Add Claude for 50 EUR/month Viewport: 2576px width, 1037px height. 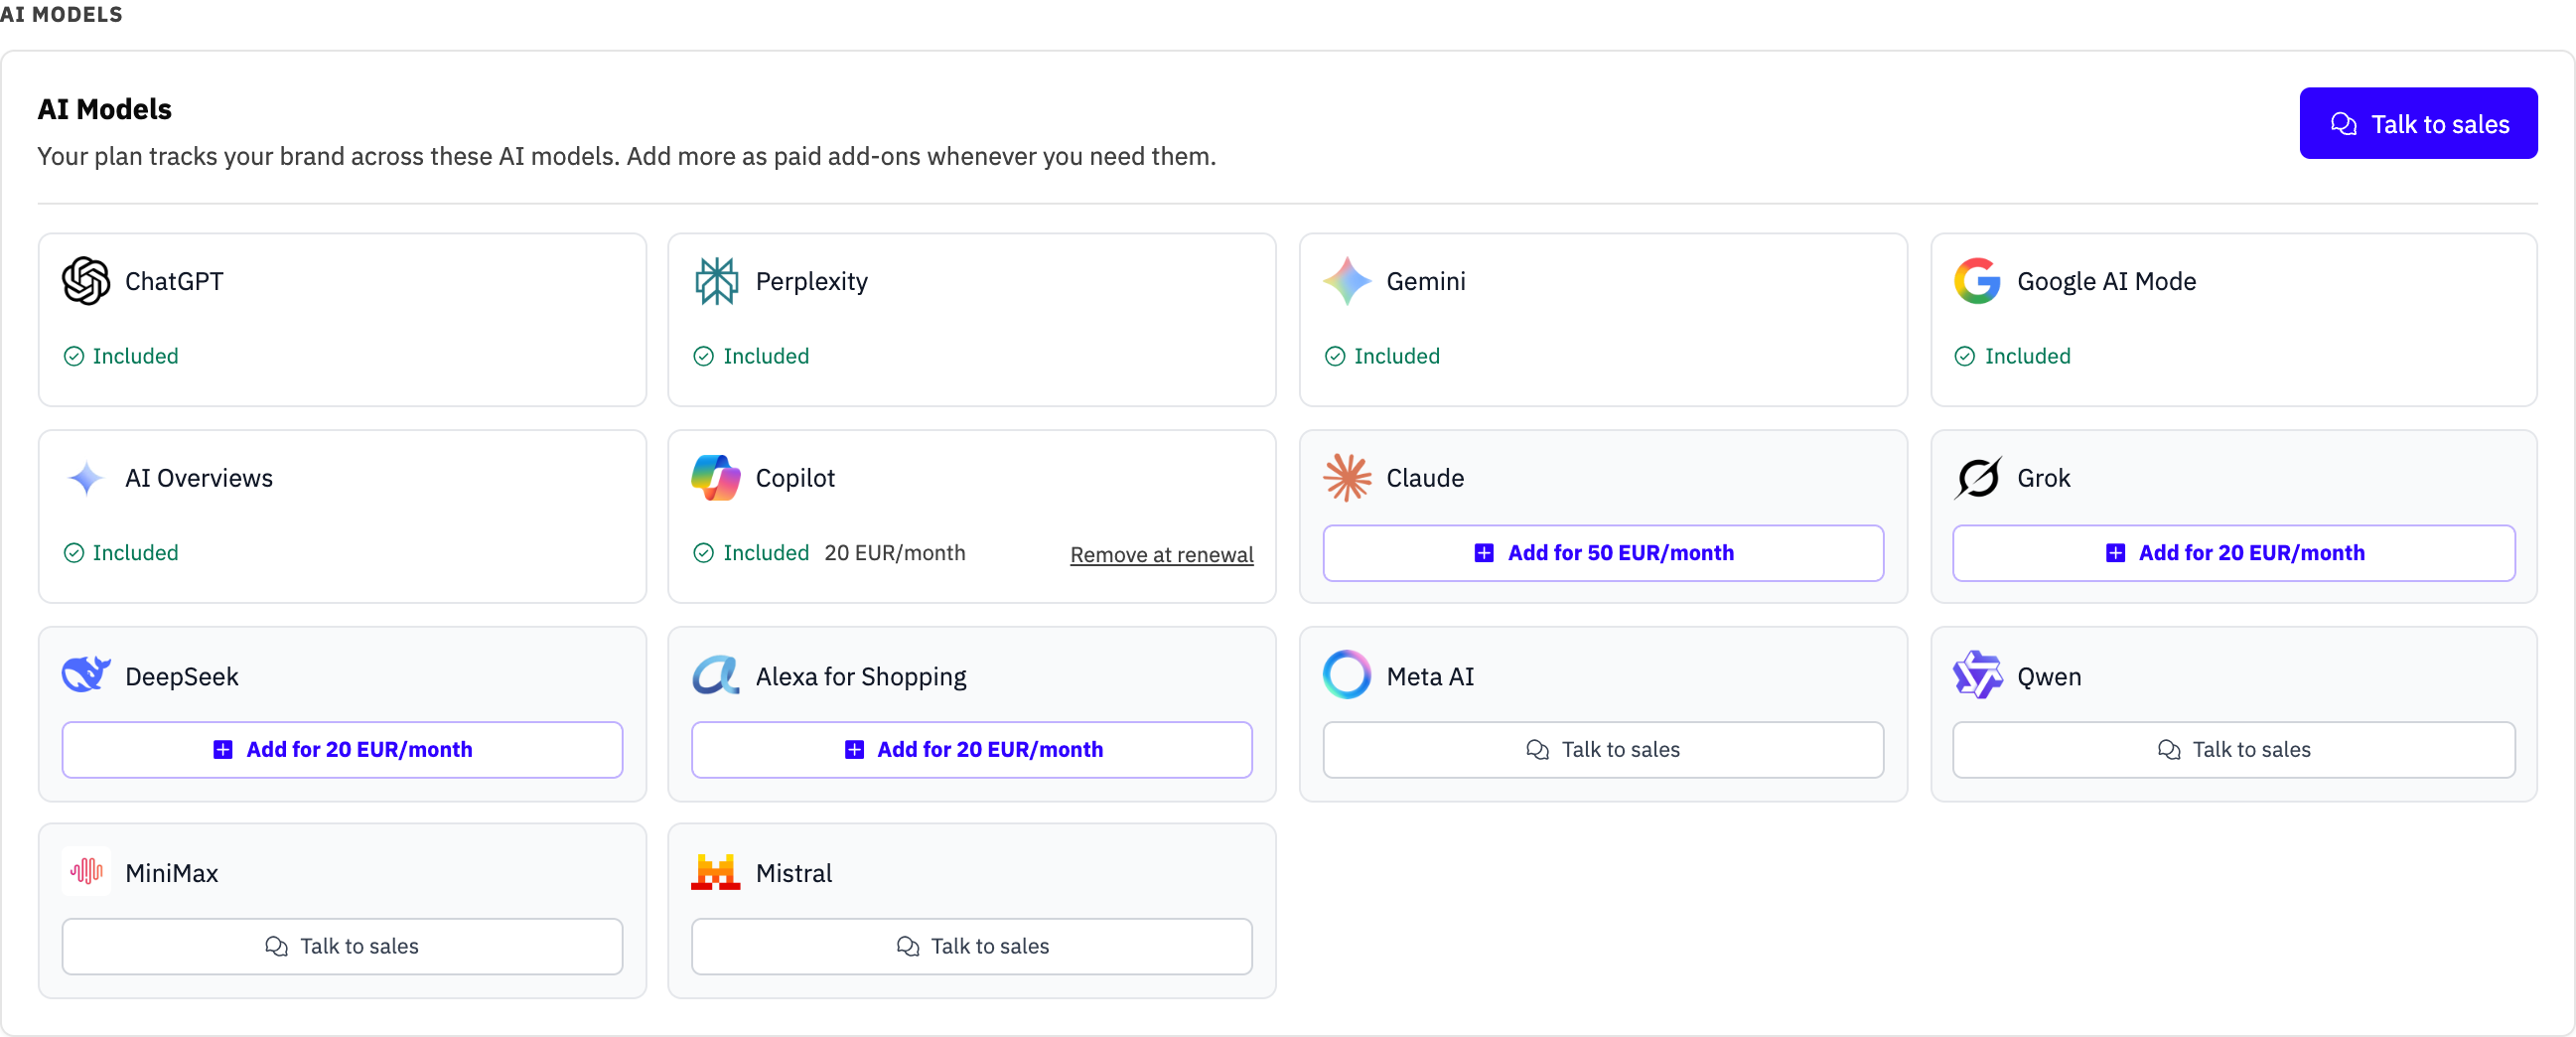pos(1603,554)
